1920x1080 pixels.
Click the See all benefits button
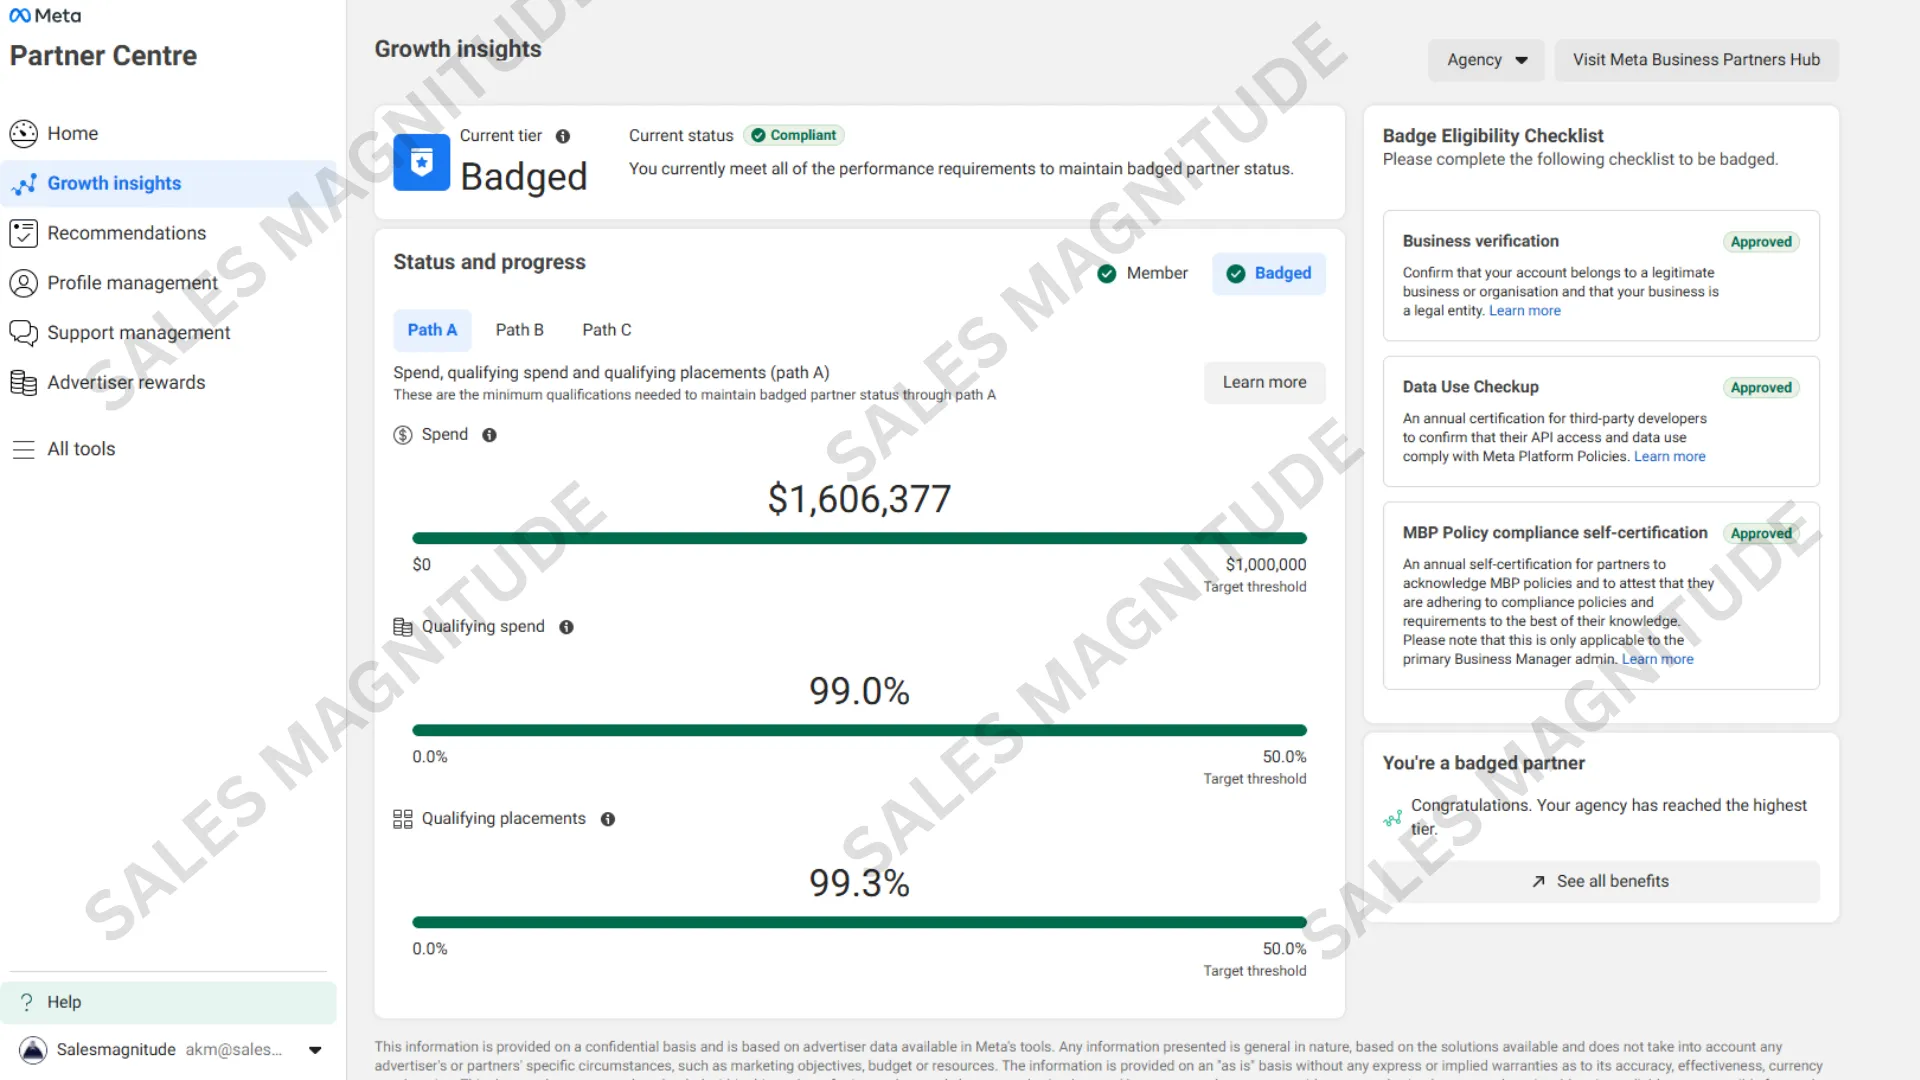coord(1601,882)
